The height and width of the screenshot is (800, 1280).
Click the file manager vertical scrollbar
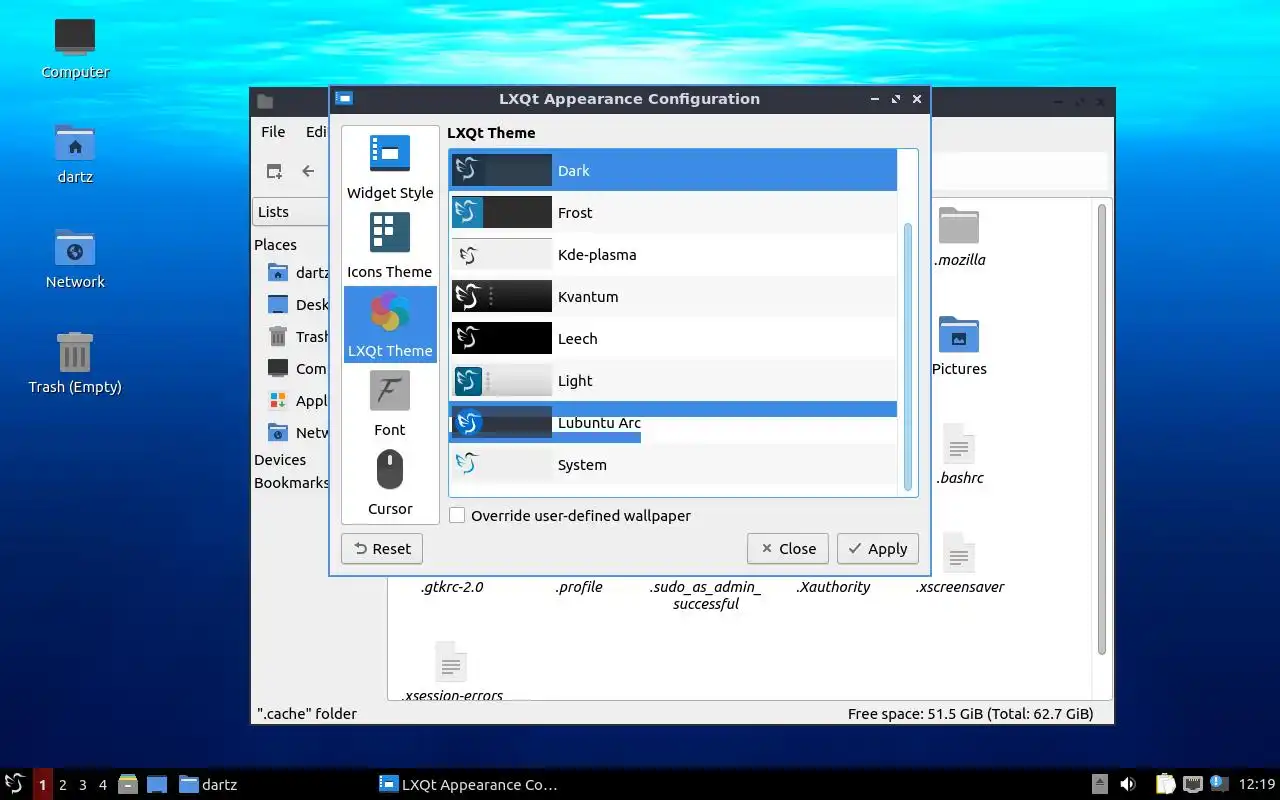1102,430
